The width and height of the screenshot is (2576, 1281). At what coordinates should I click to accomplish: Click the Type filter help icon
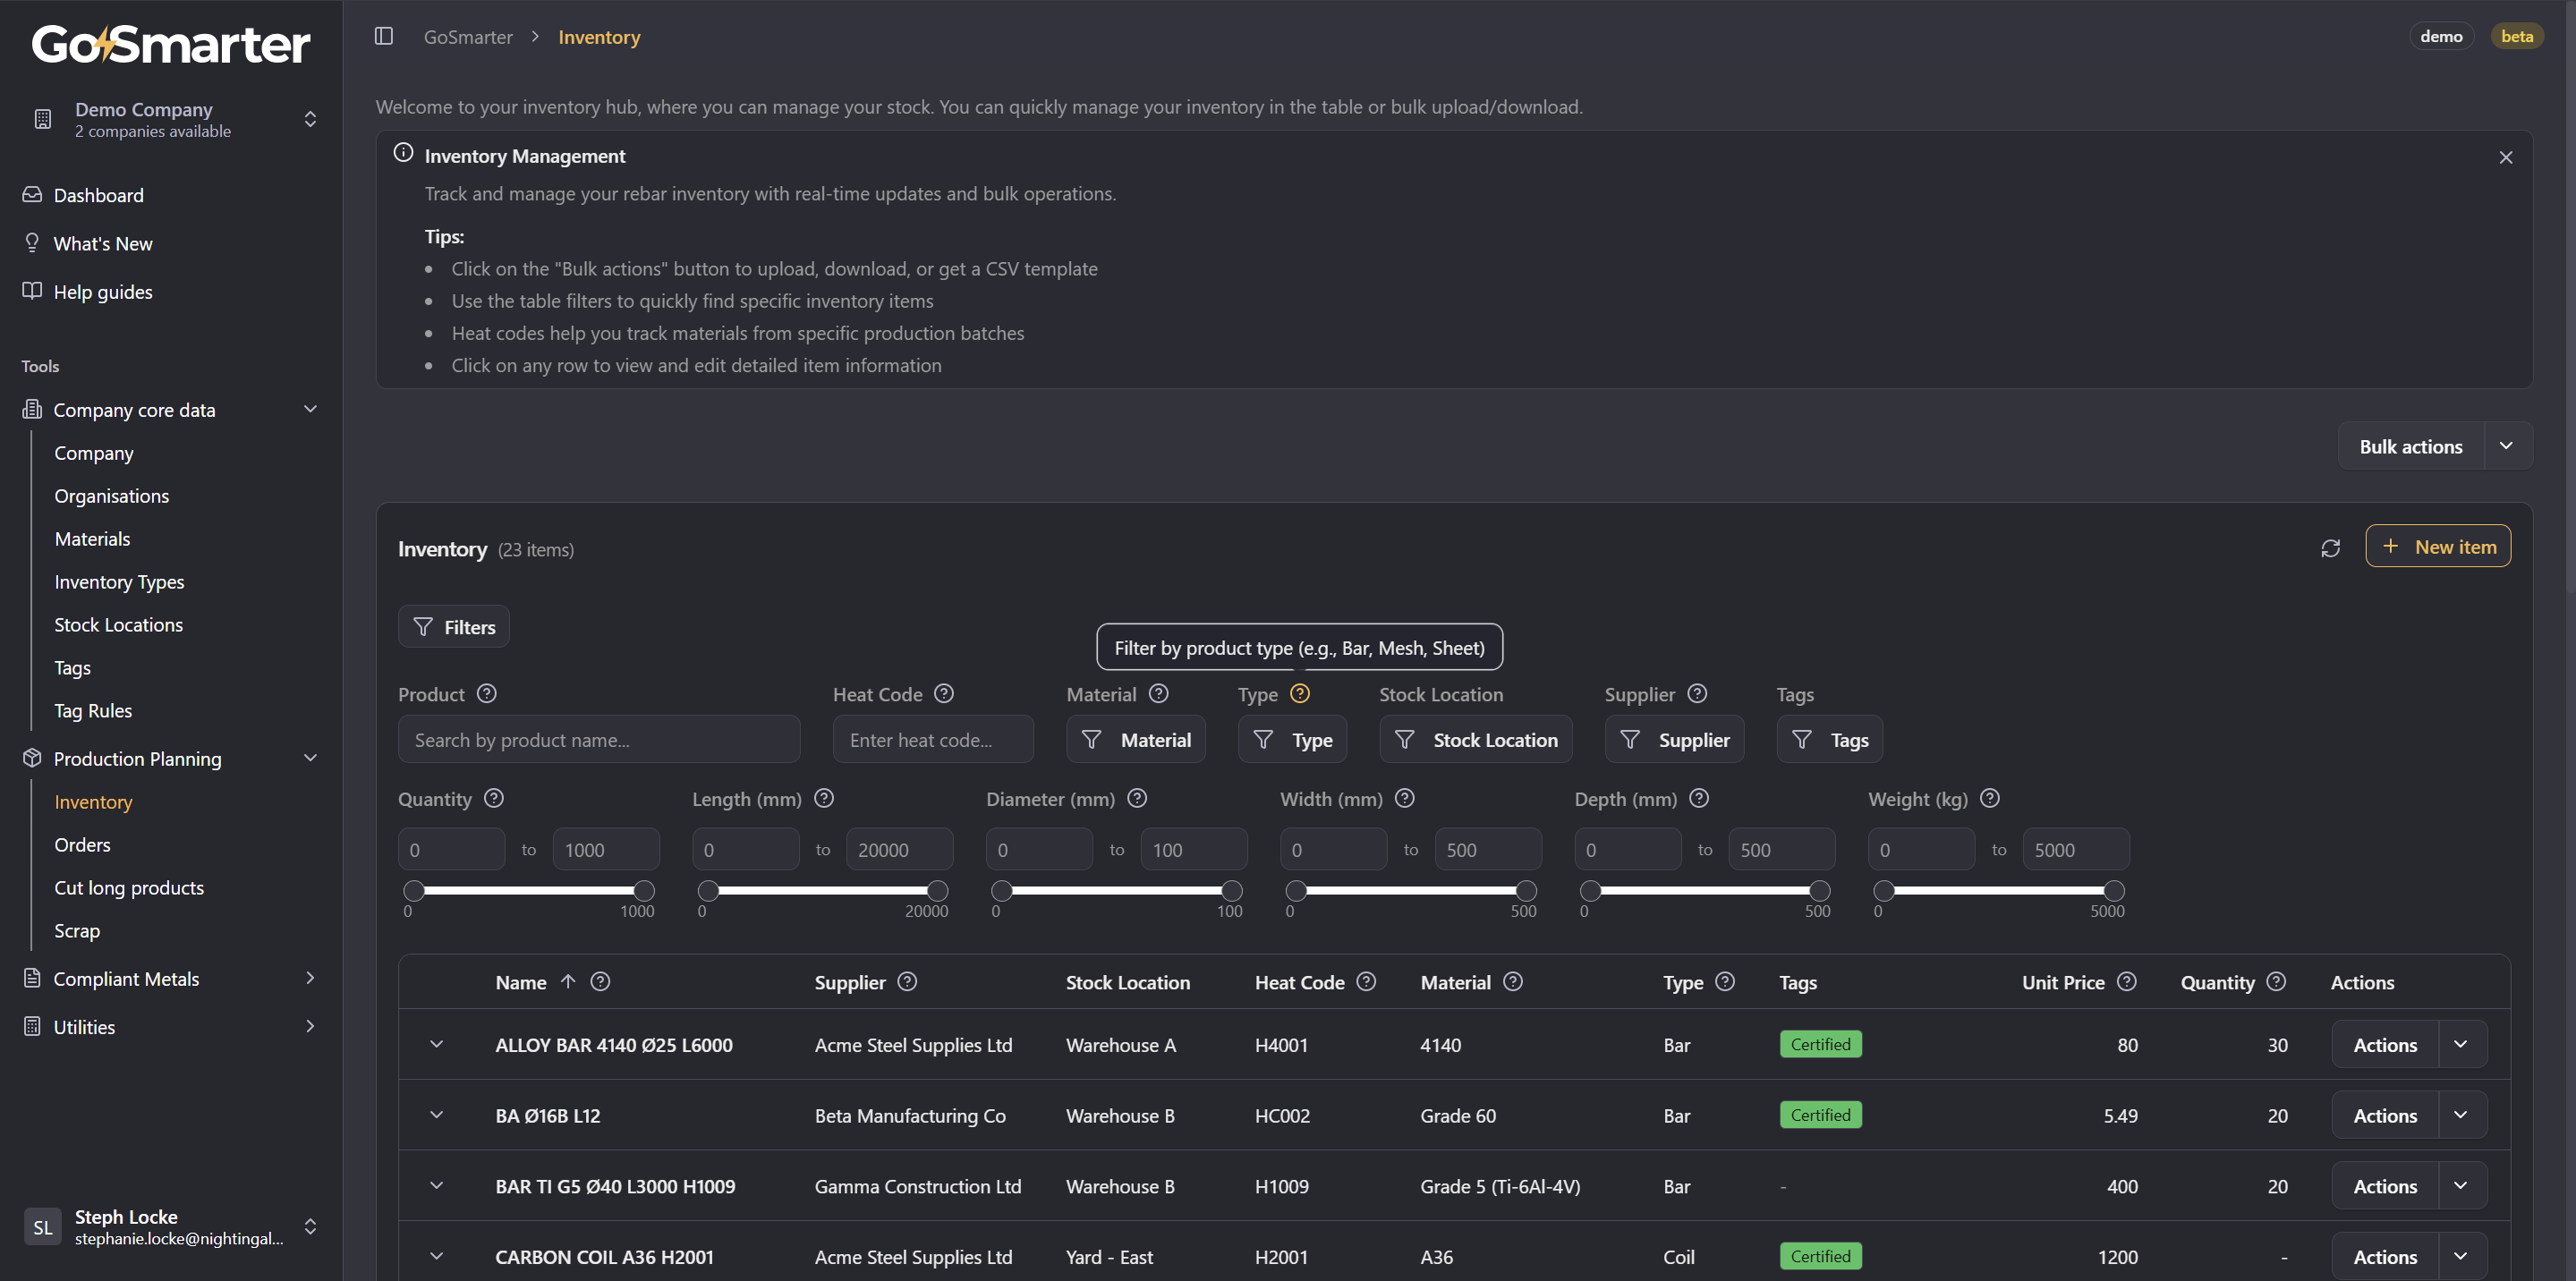(x=1299, y=693)
